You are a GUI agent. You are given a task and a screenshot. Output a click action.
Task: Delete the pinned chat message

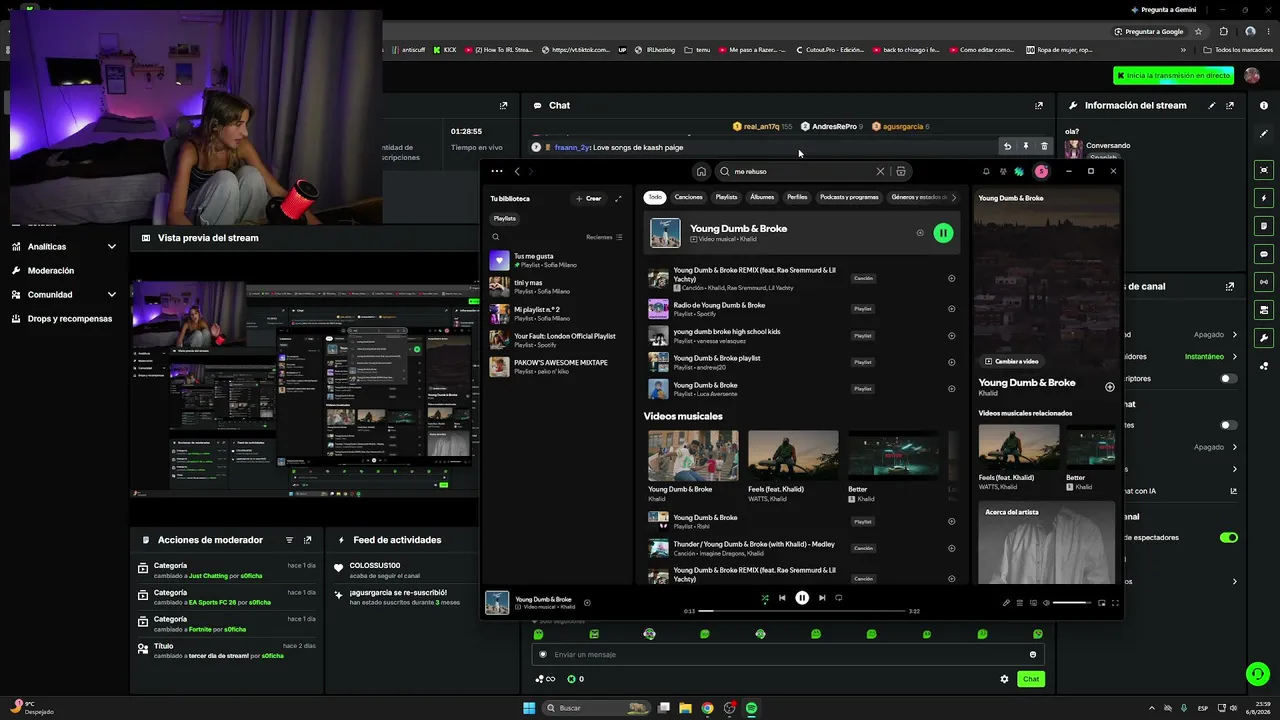click(x=1044, y=147)
